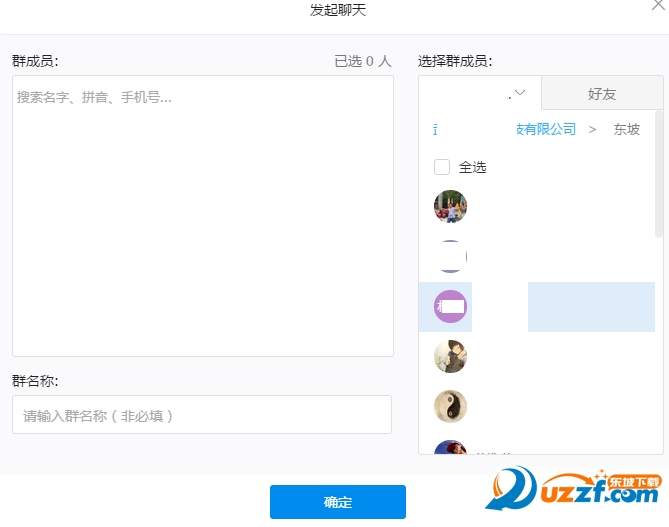Viewport: 669px width, 527px height.
Task: Click the second contact's partially hidden avatar
Action: [450, 257]
